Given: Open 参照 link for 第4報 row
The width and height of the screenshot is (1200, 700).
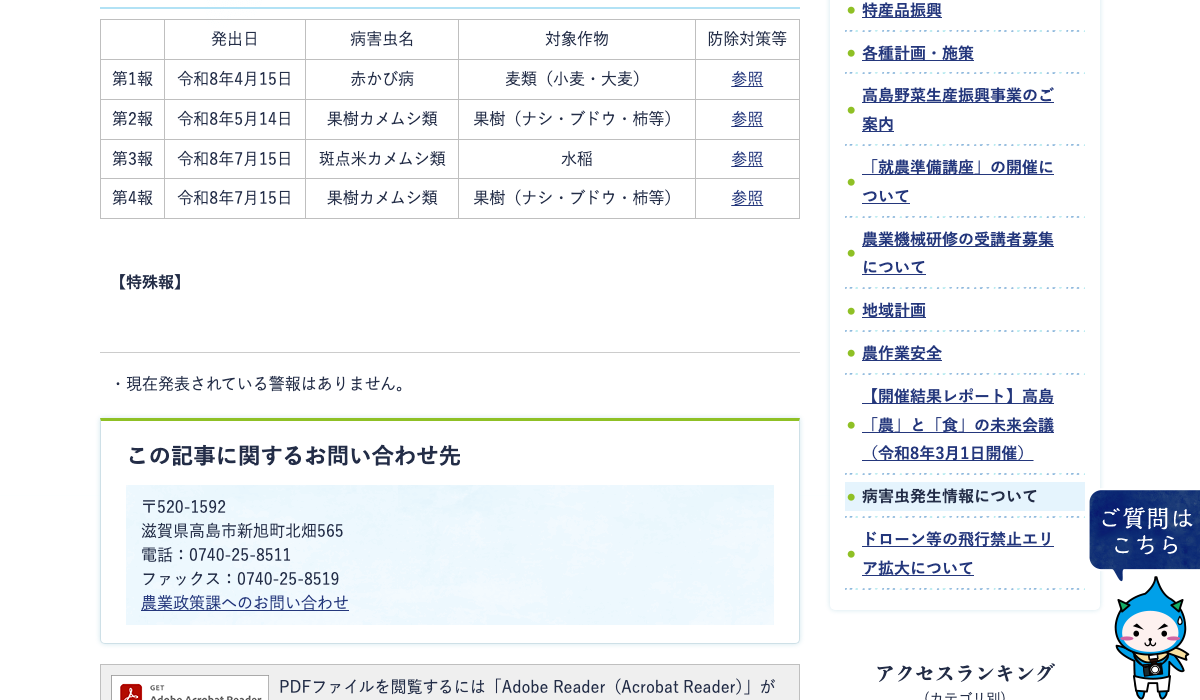Looking at the screenshot, I should click(747, 198).
